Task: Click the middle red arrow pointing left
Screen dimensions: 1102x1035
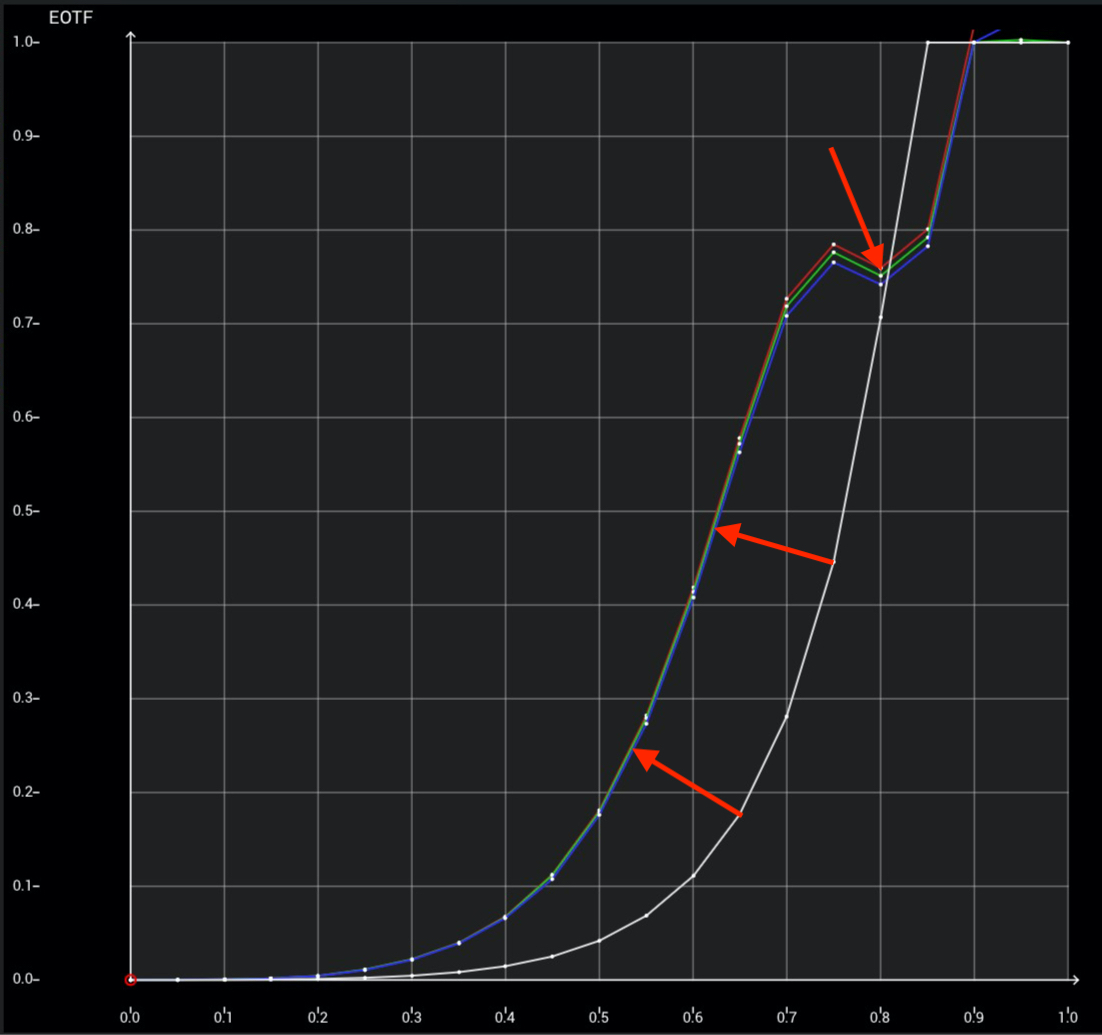Action: point(775,546)
